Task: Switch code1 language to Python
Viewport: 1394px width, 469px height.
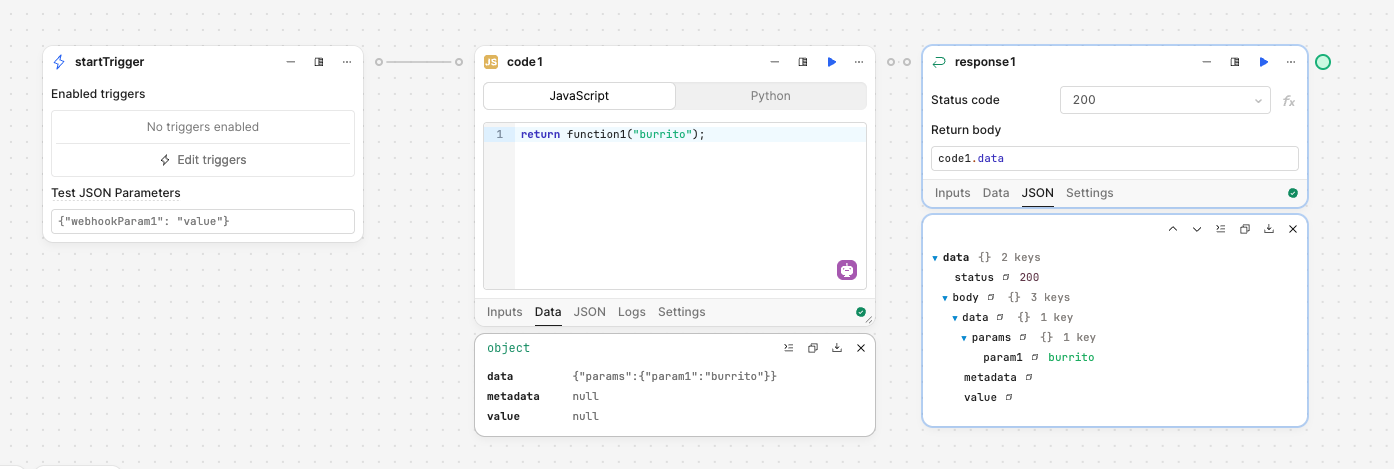Action: pyautogui.click(x=770, y=96)
